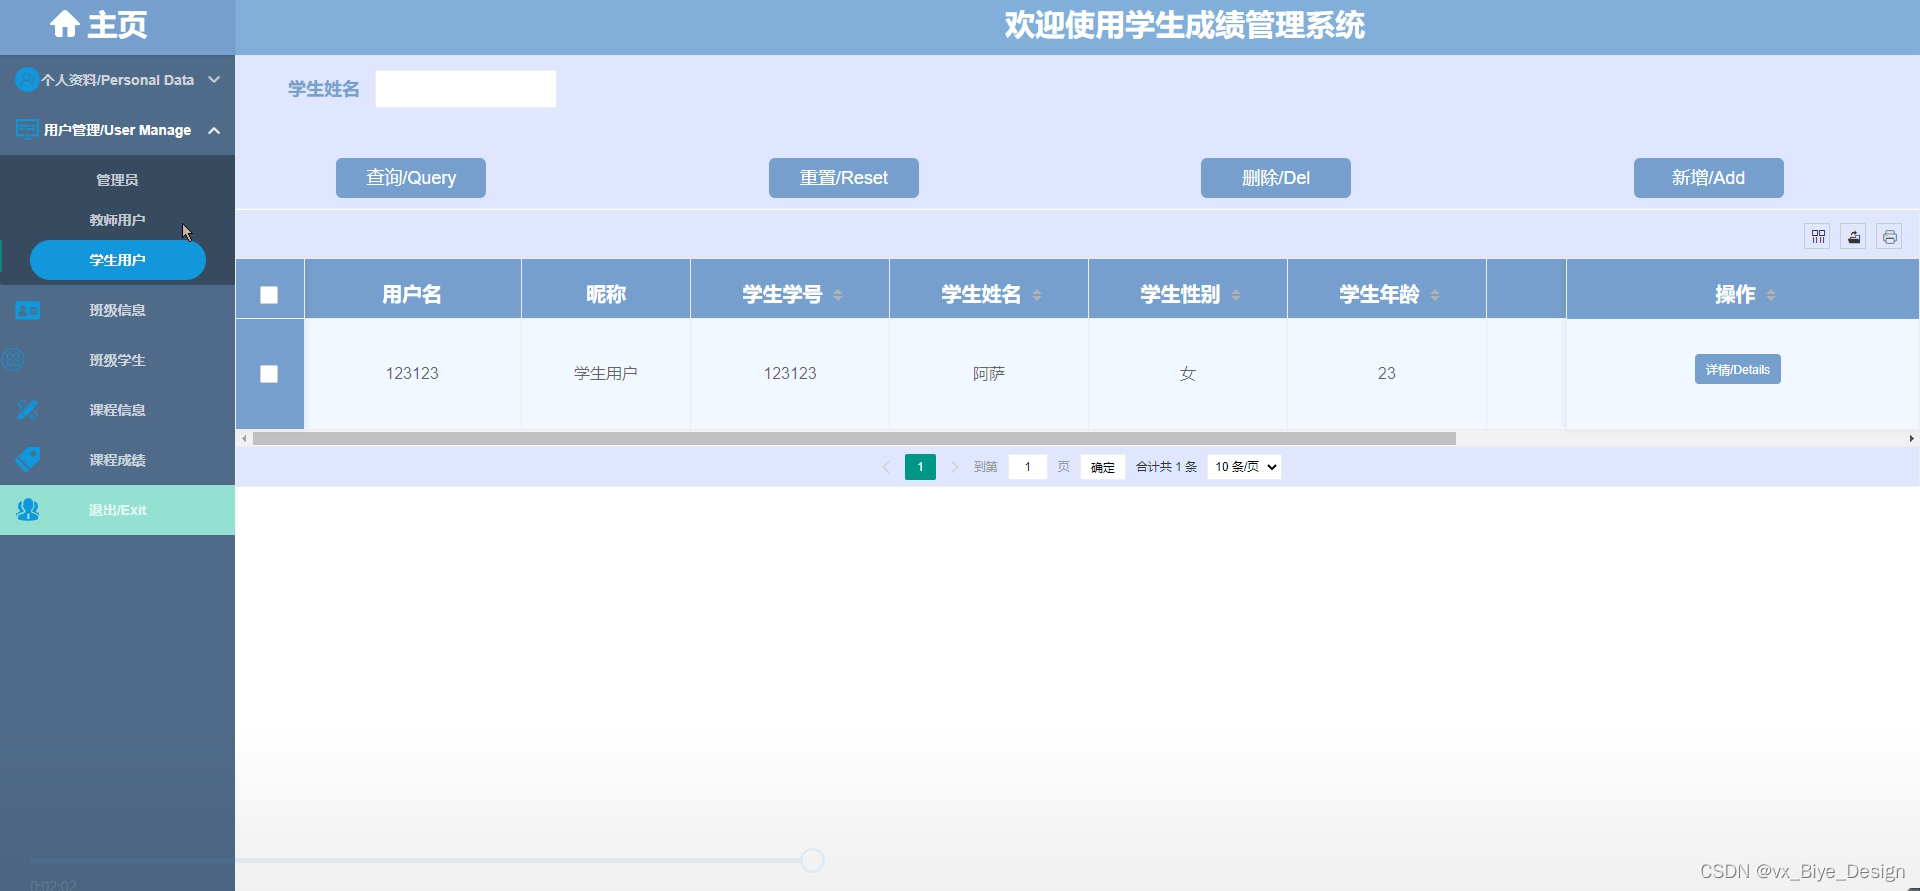
Task: Sort by 学生年龄 column arrows
Action: point(1435,295)
